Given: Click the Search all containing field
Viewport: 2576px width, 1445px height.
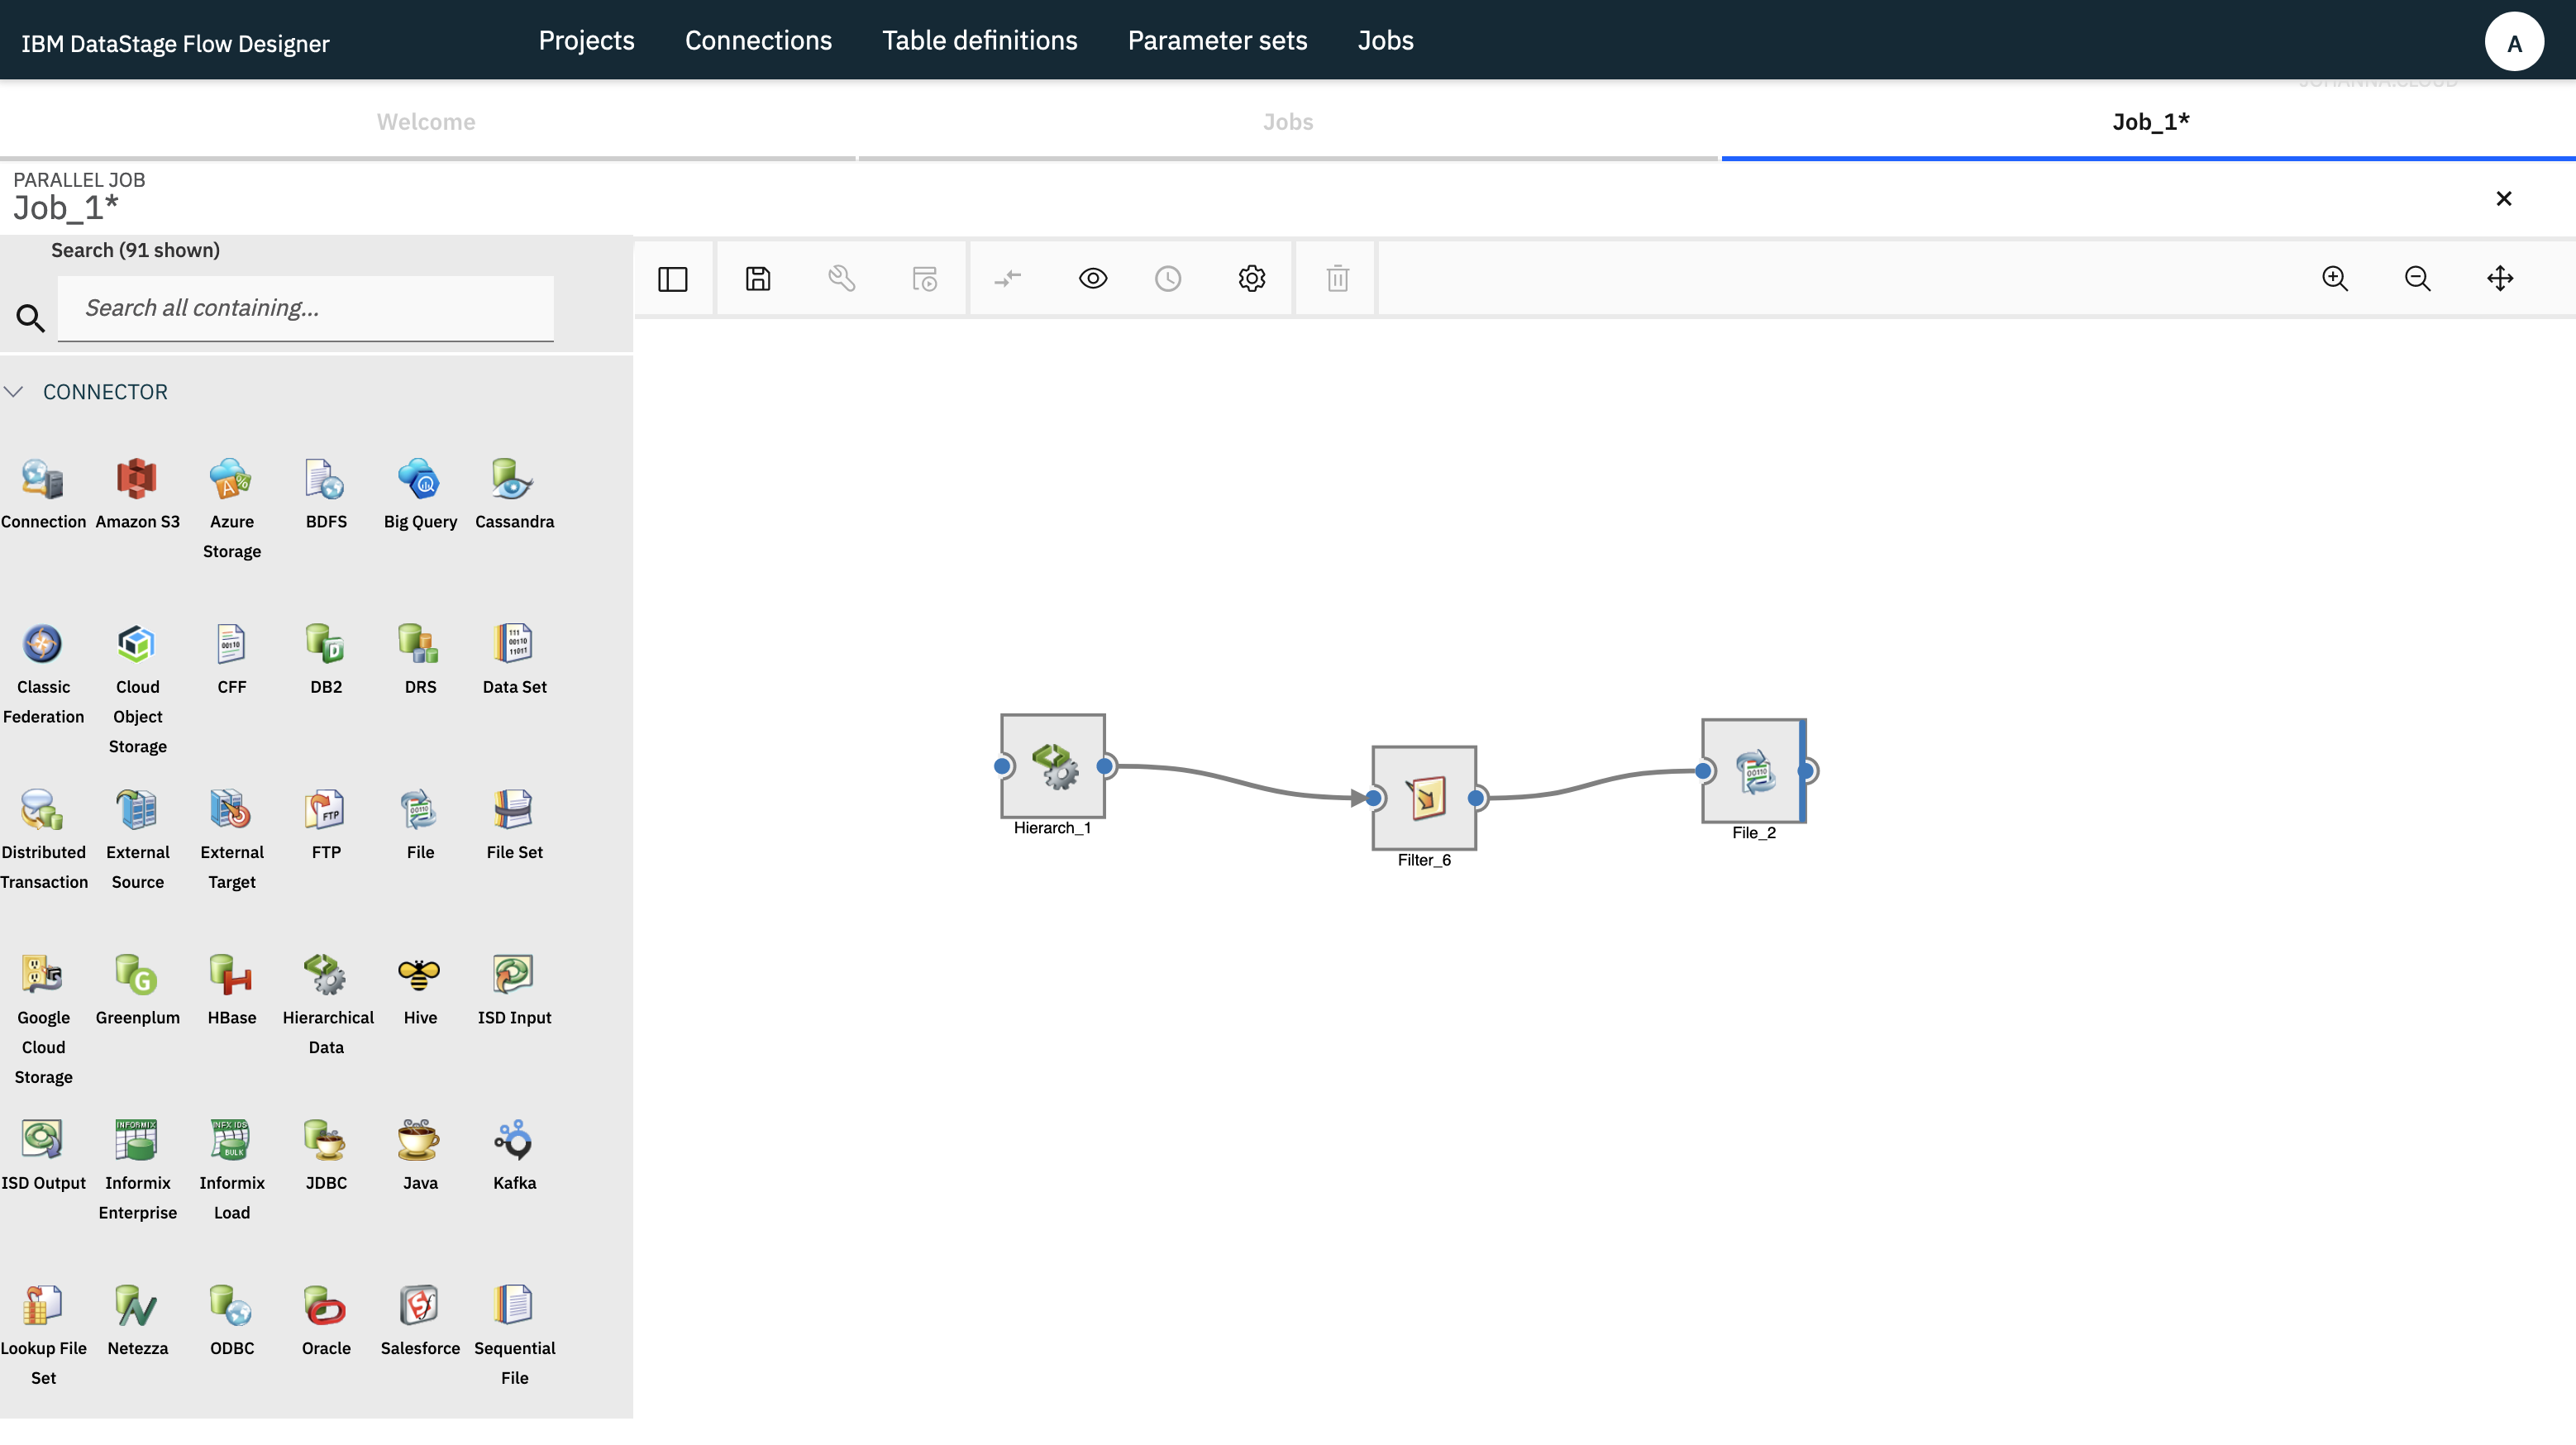Looking at the screenshot, I should [x=305, y=308].
